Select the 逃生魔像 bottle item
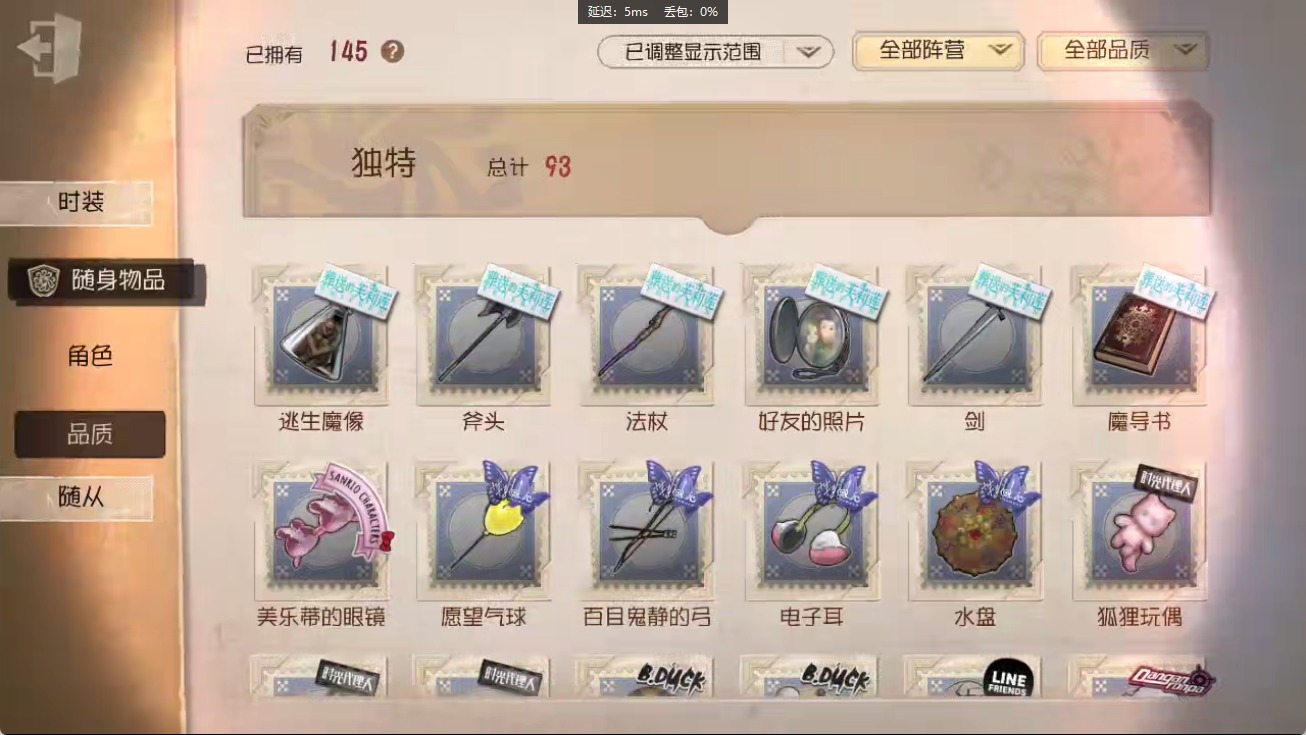This screenshot has width=1306, height=735. 321,335
